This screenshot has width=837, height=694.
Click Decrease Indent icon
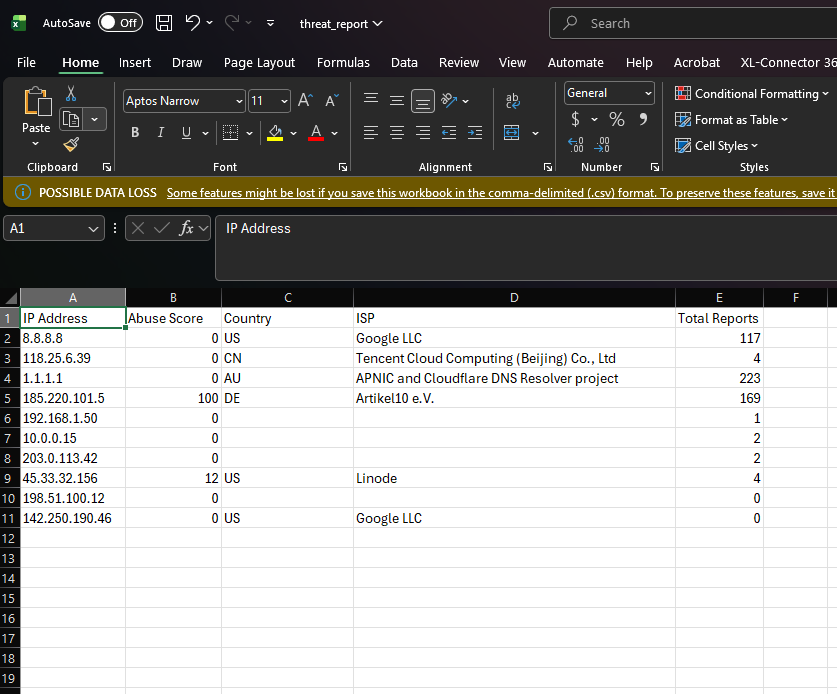449,132
